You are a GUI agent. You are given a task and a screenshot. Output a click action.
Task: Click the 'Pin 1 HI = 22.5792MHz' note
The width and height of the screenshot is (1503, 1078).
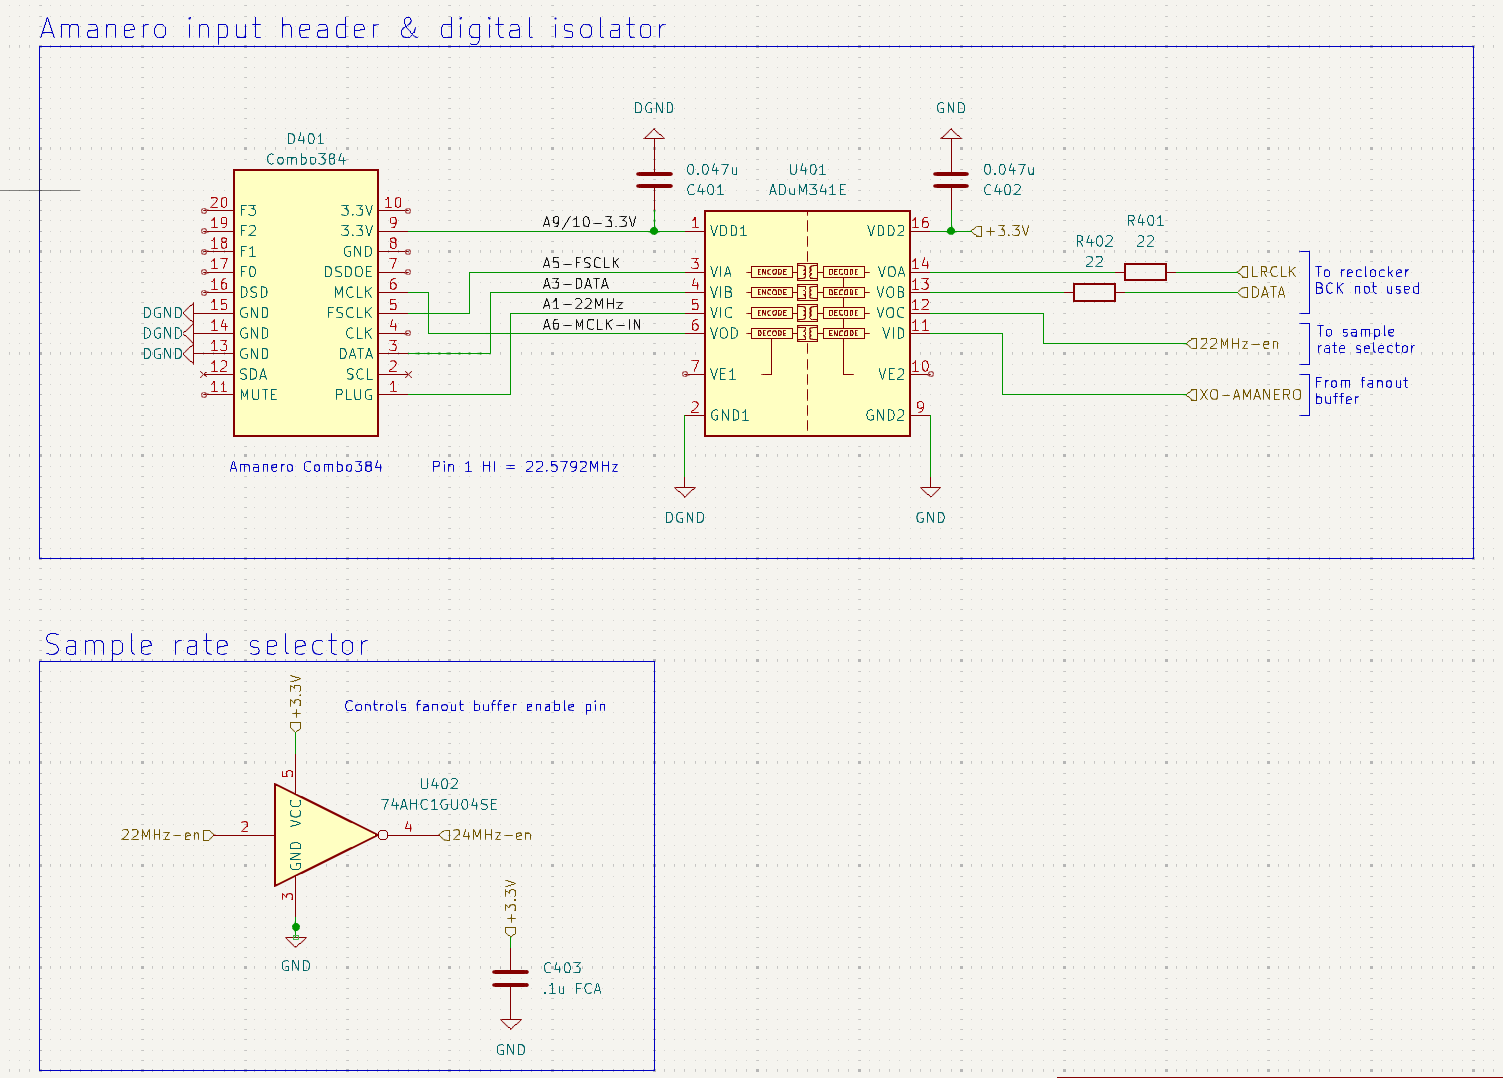point(525,467)
